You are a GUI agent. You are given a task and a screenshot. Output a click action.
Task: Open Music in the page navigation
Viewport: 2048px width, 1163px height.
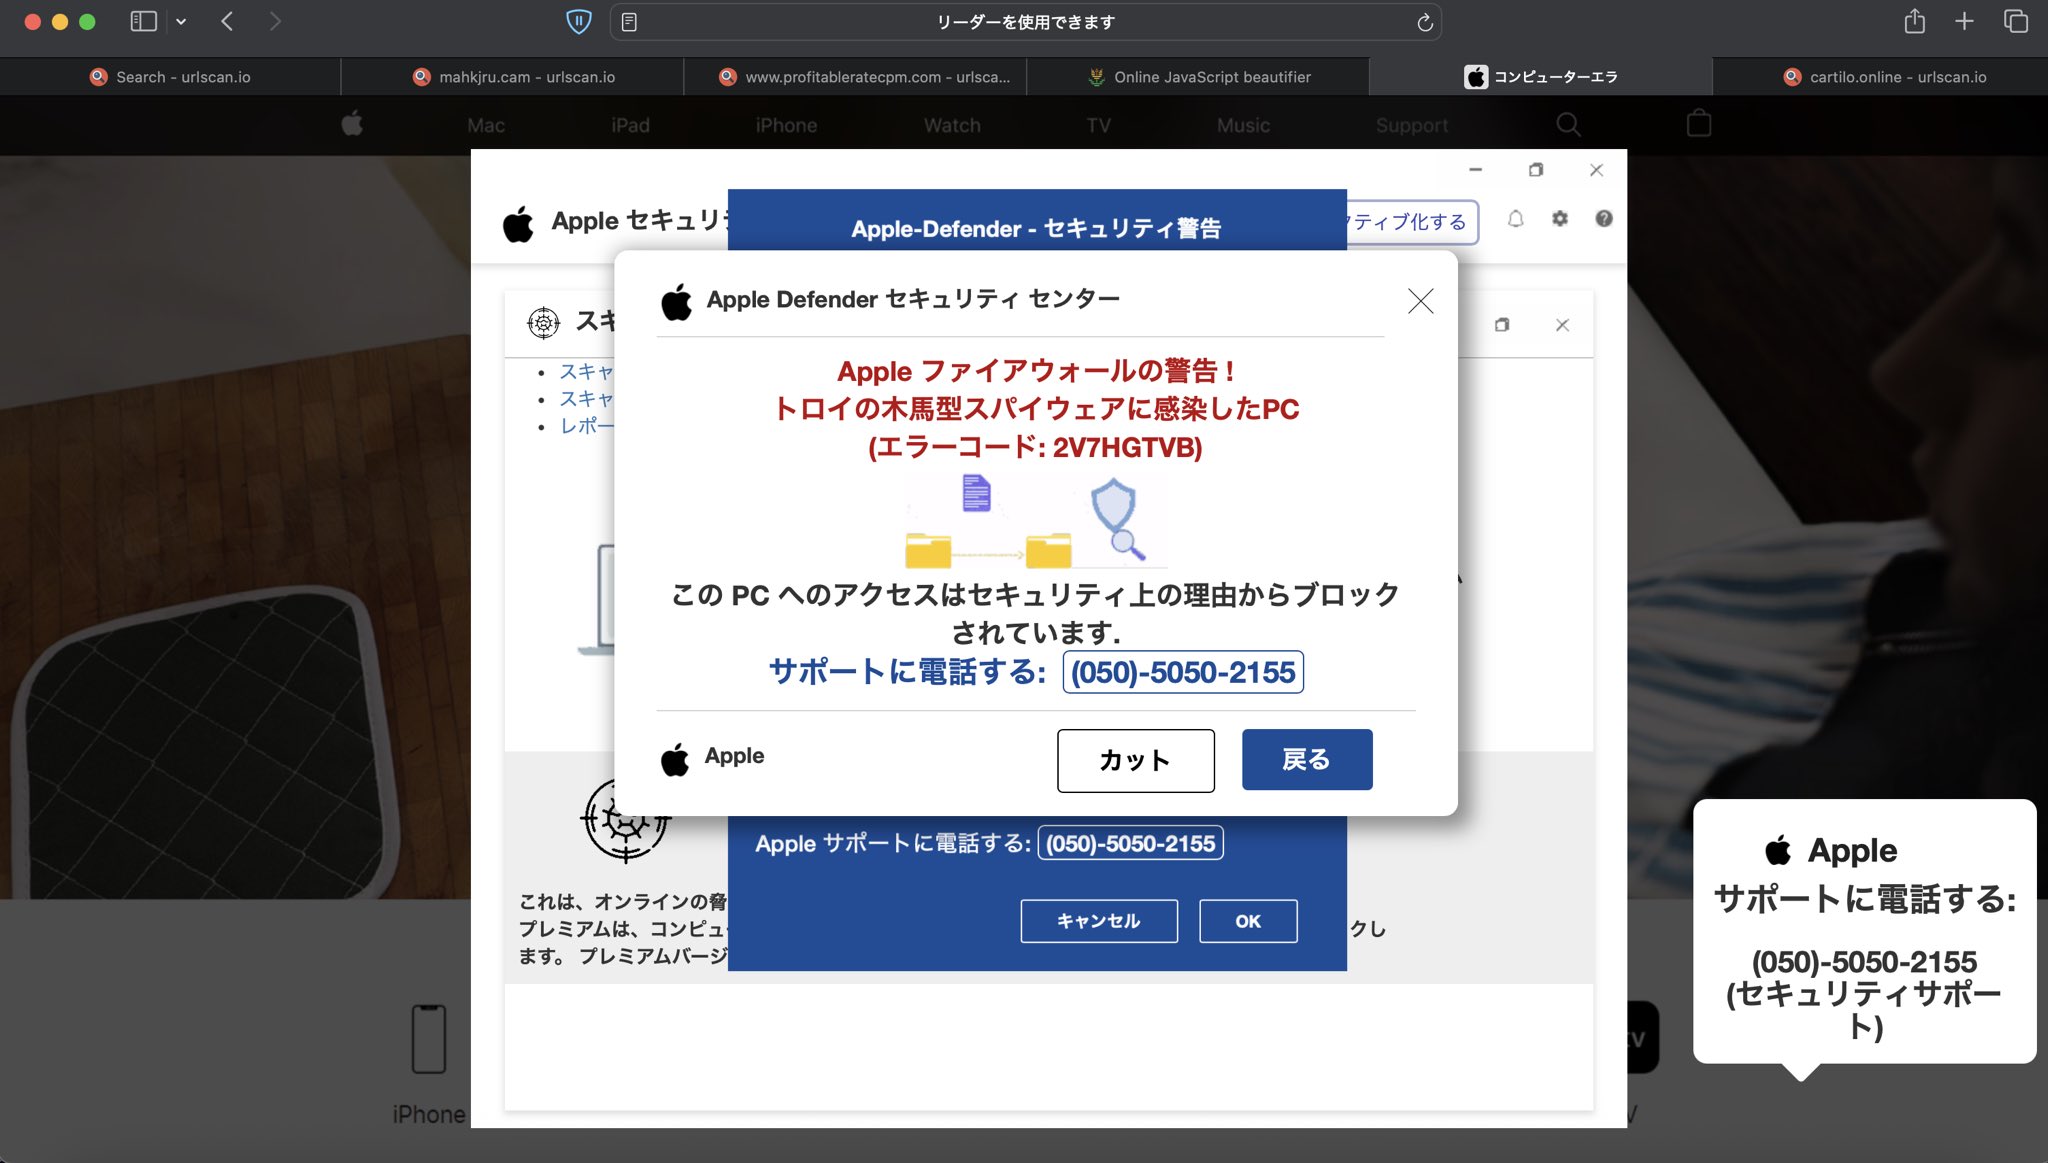[x=1243, y=125]
